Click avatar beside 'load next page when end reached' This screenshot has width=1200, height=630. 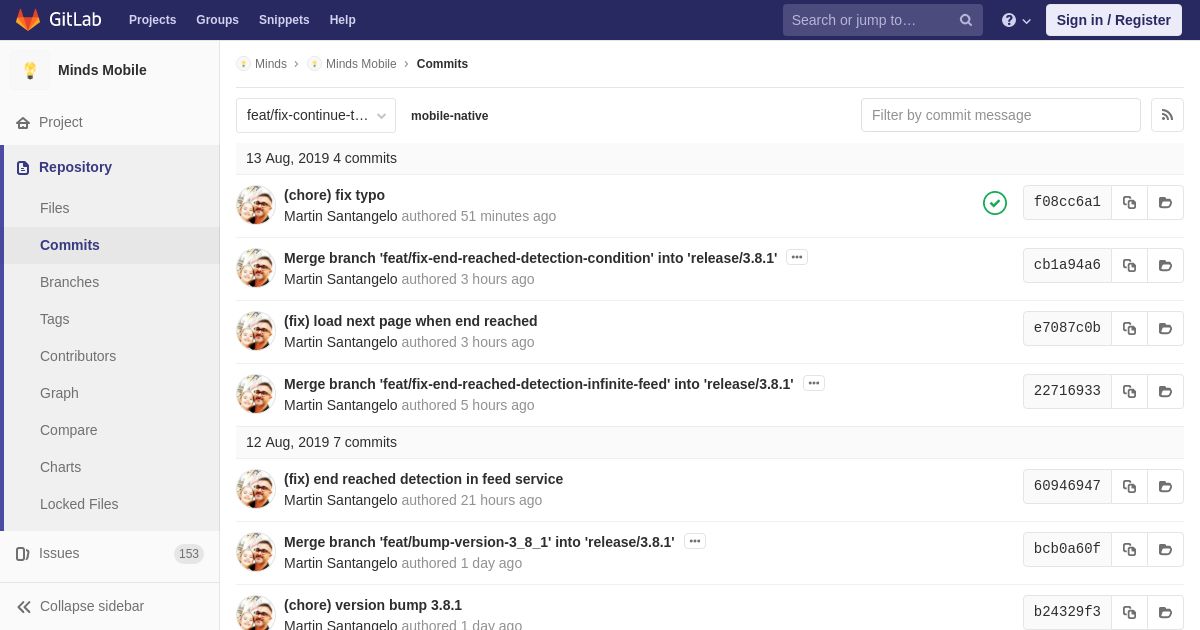pos(256,331)
